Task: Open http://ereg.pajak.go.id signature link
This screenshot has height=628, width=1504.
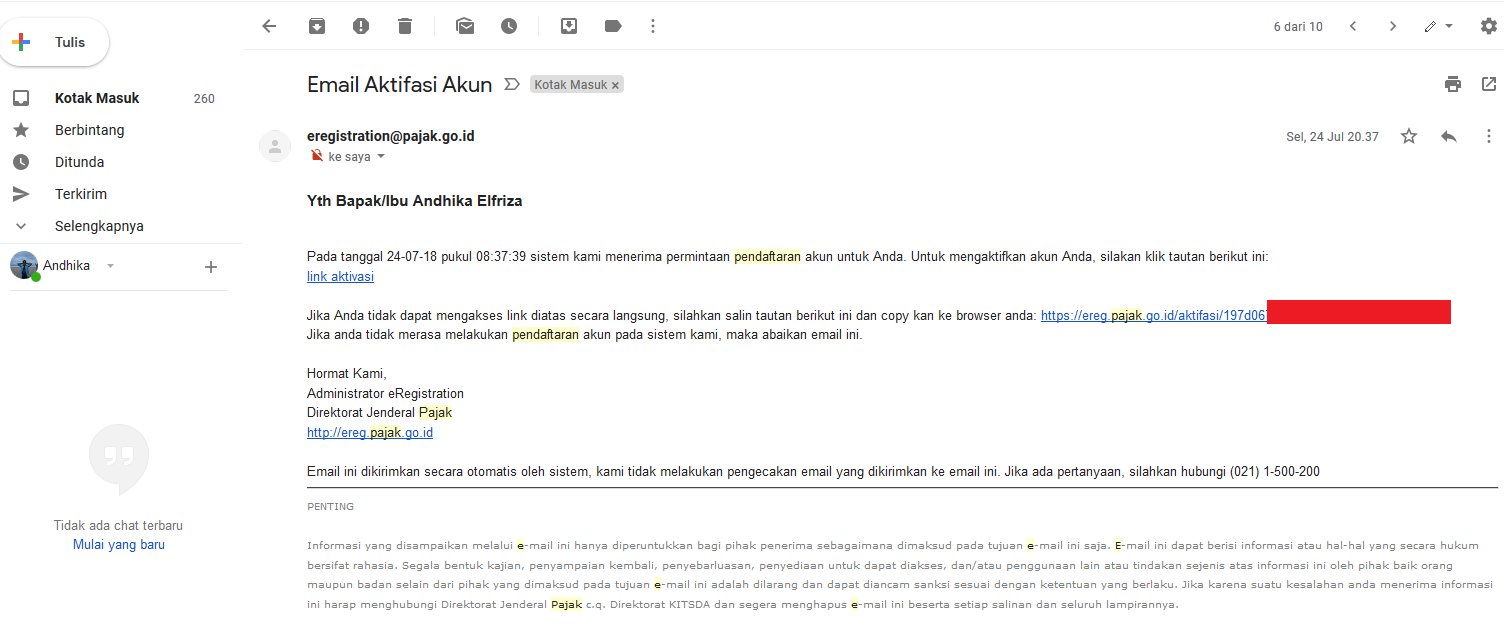Action: [370, 433]
